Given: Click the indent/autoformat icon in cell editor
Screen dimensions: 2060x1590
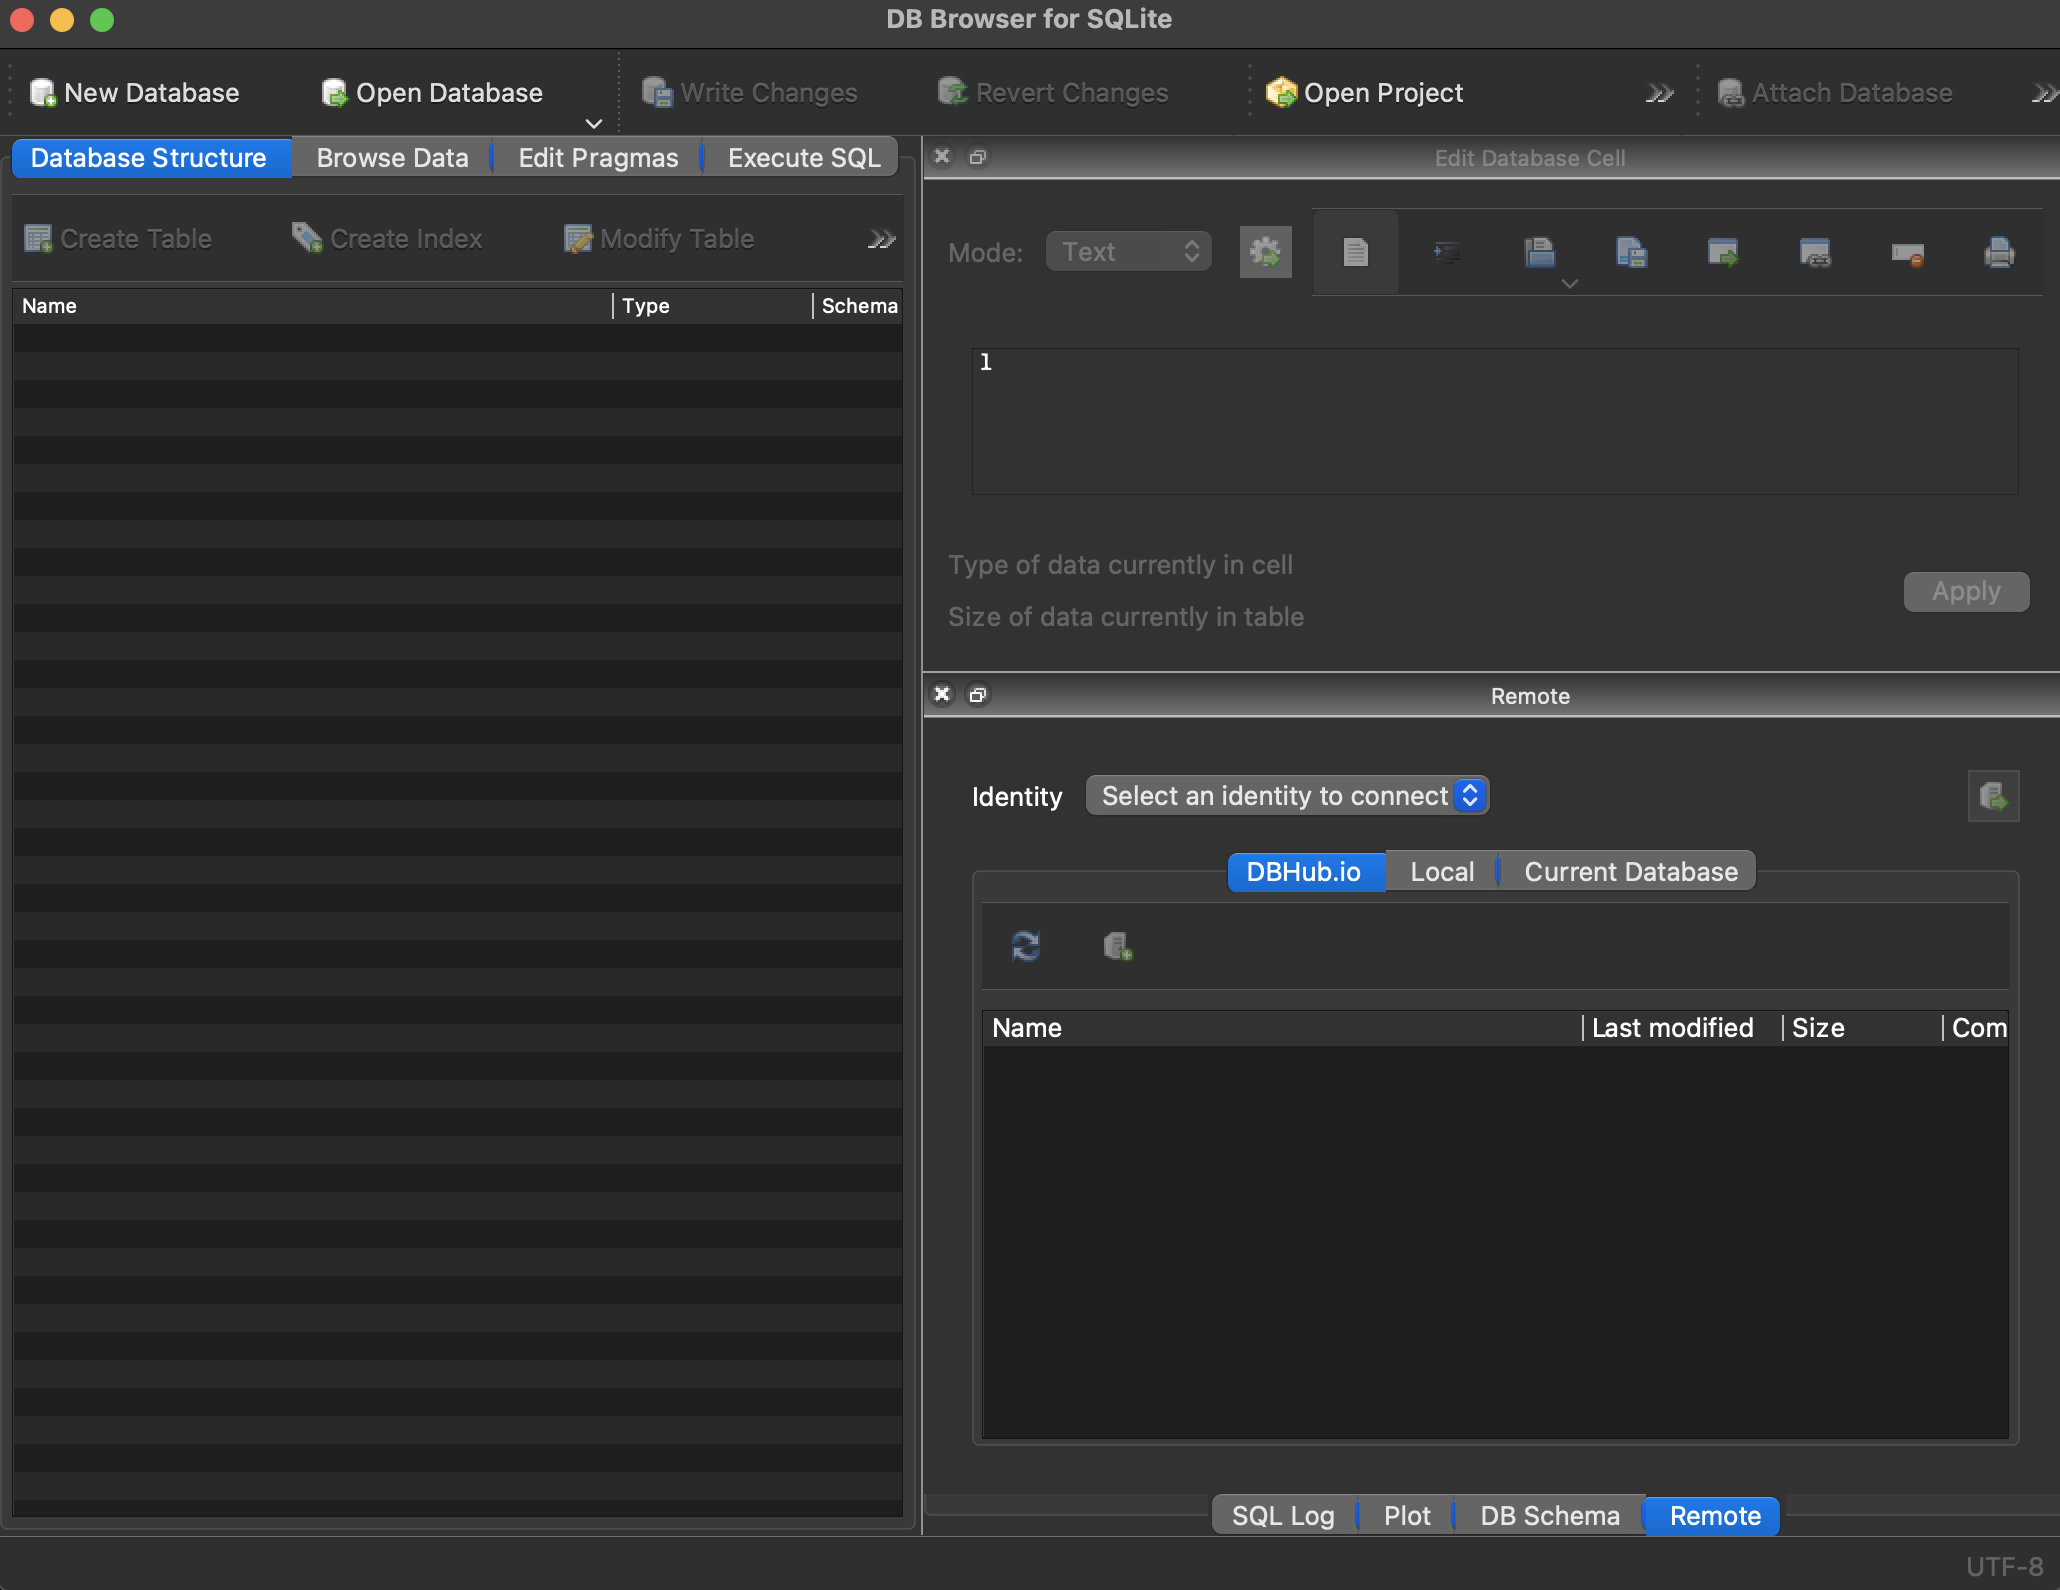Looking at the screenshot, I should point(1446,253).
